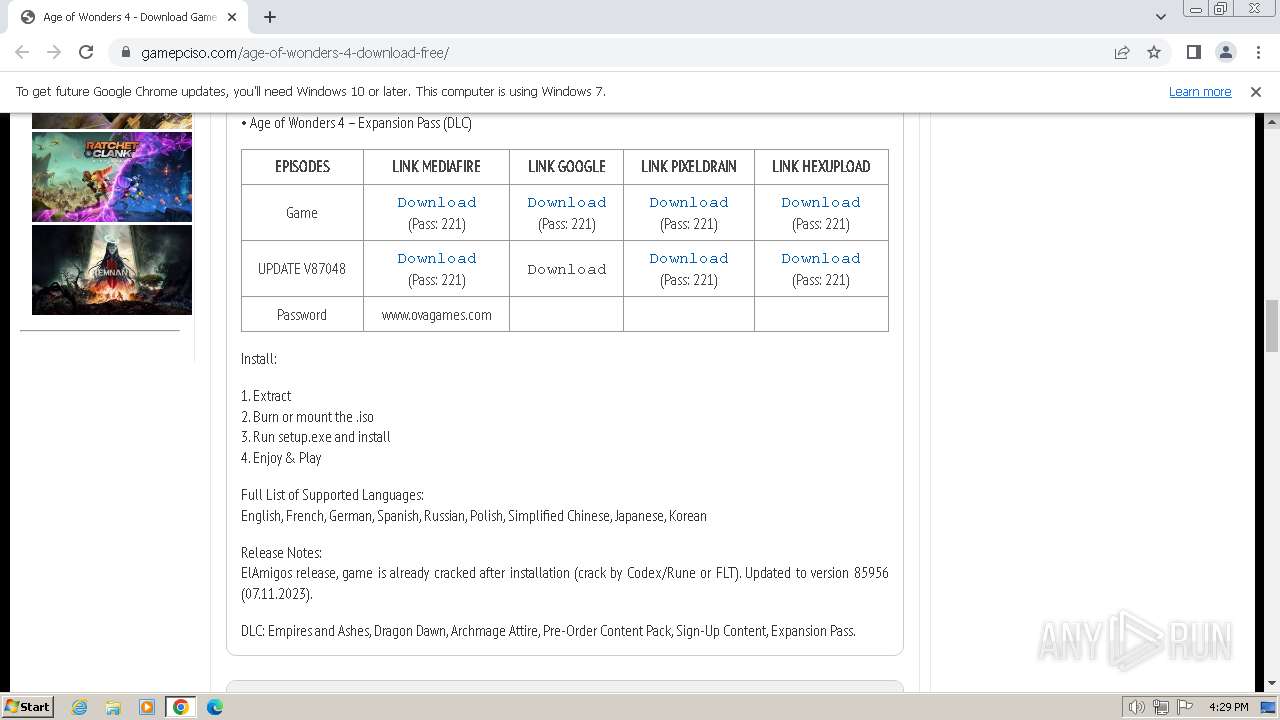Download Game via Pixeldrain link
Image resolution: width=1280 pixels, height=720 pixels.
tap(689, 202)
